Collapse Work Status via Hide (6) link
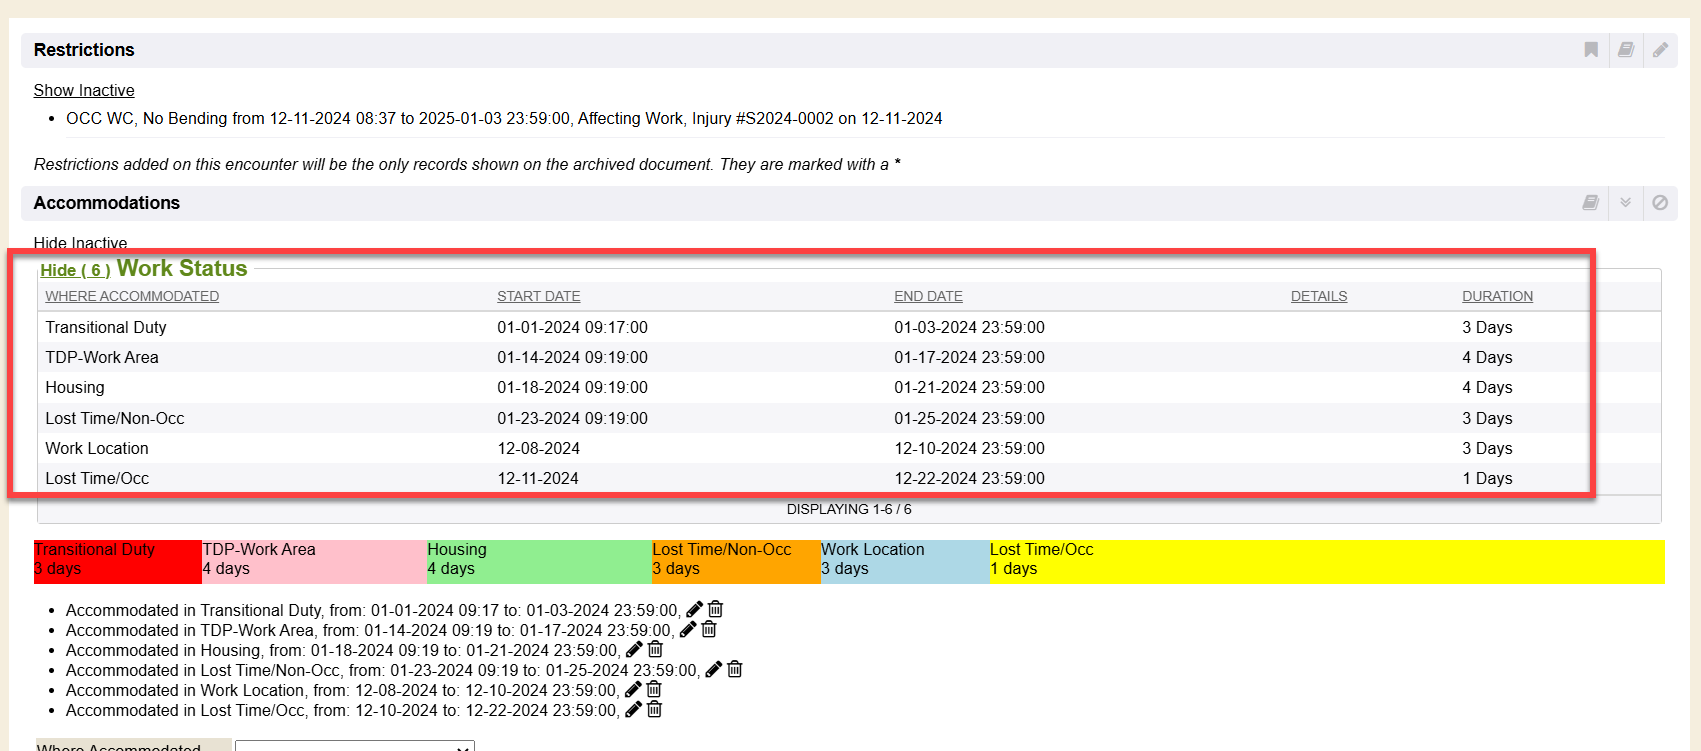 [75, 270]
